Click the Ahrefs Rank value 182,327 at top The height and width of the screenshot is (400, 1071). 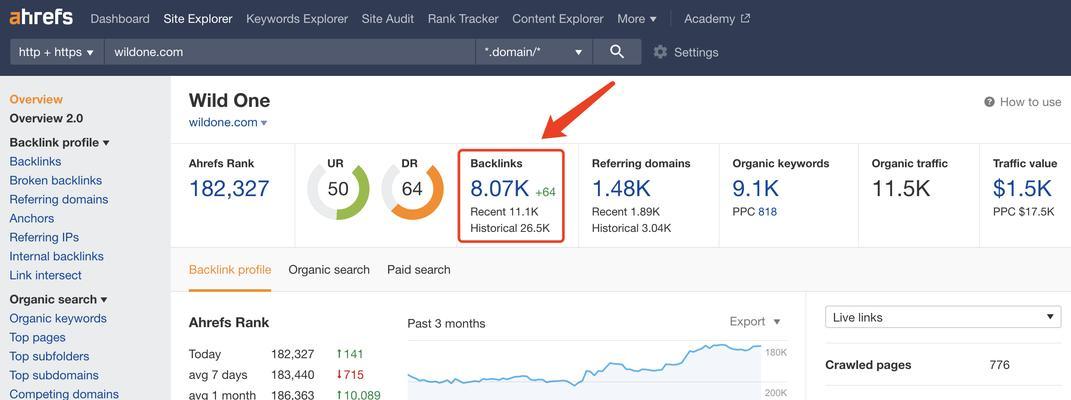[x=230, y=188]
